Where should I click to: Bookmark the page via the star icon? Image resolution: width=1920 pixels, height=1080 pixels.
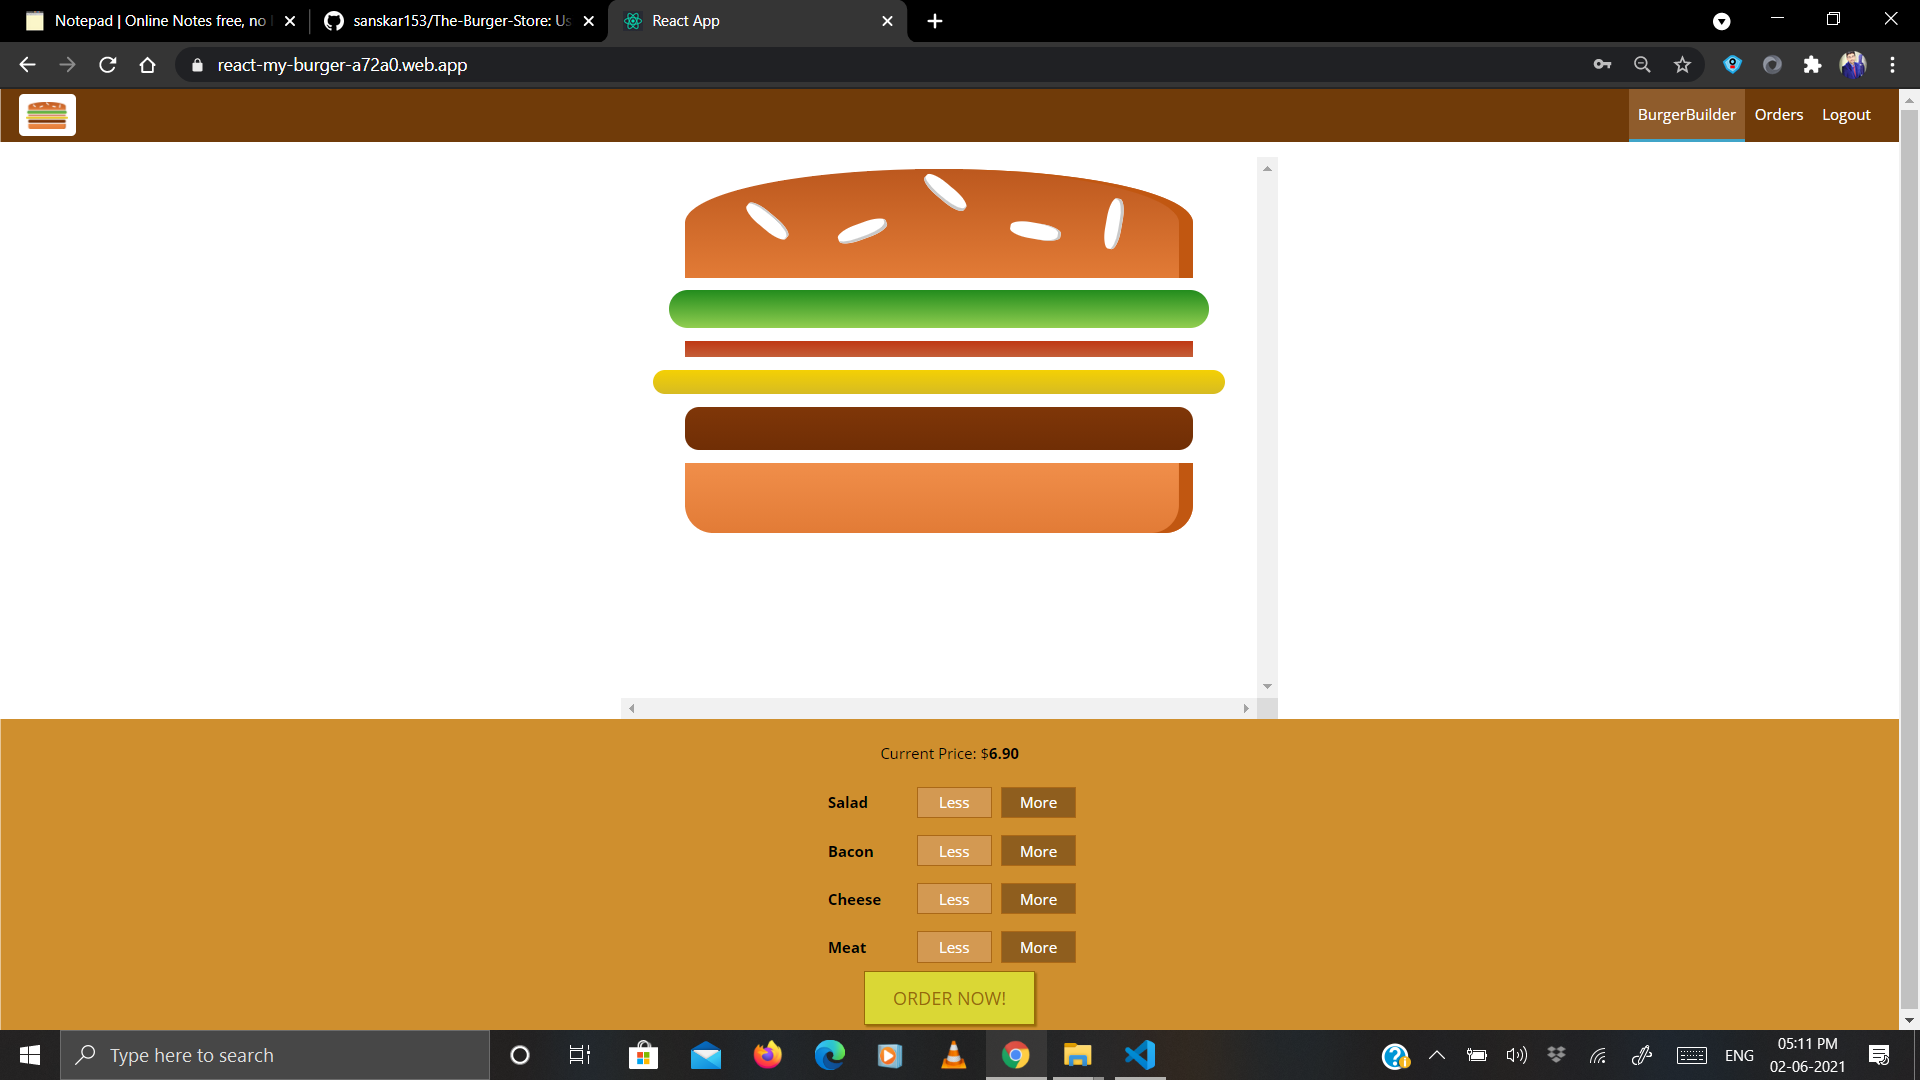click(x=1682, y=64)
